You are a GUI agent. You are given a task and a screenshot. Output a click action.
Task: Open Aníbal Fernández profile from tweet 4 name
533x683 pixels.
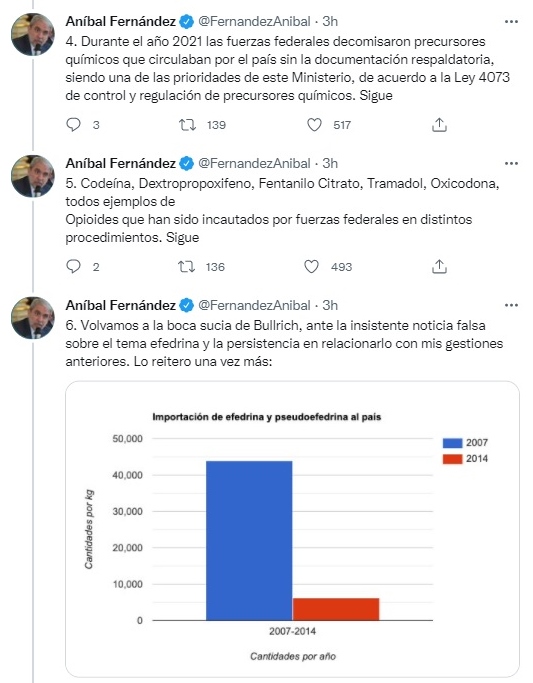[121, 21]
